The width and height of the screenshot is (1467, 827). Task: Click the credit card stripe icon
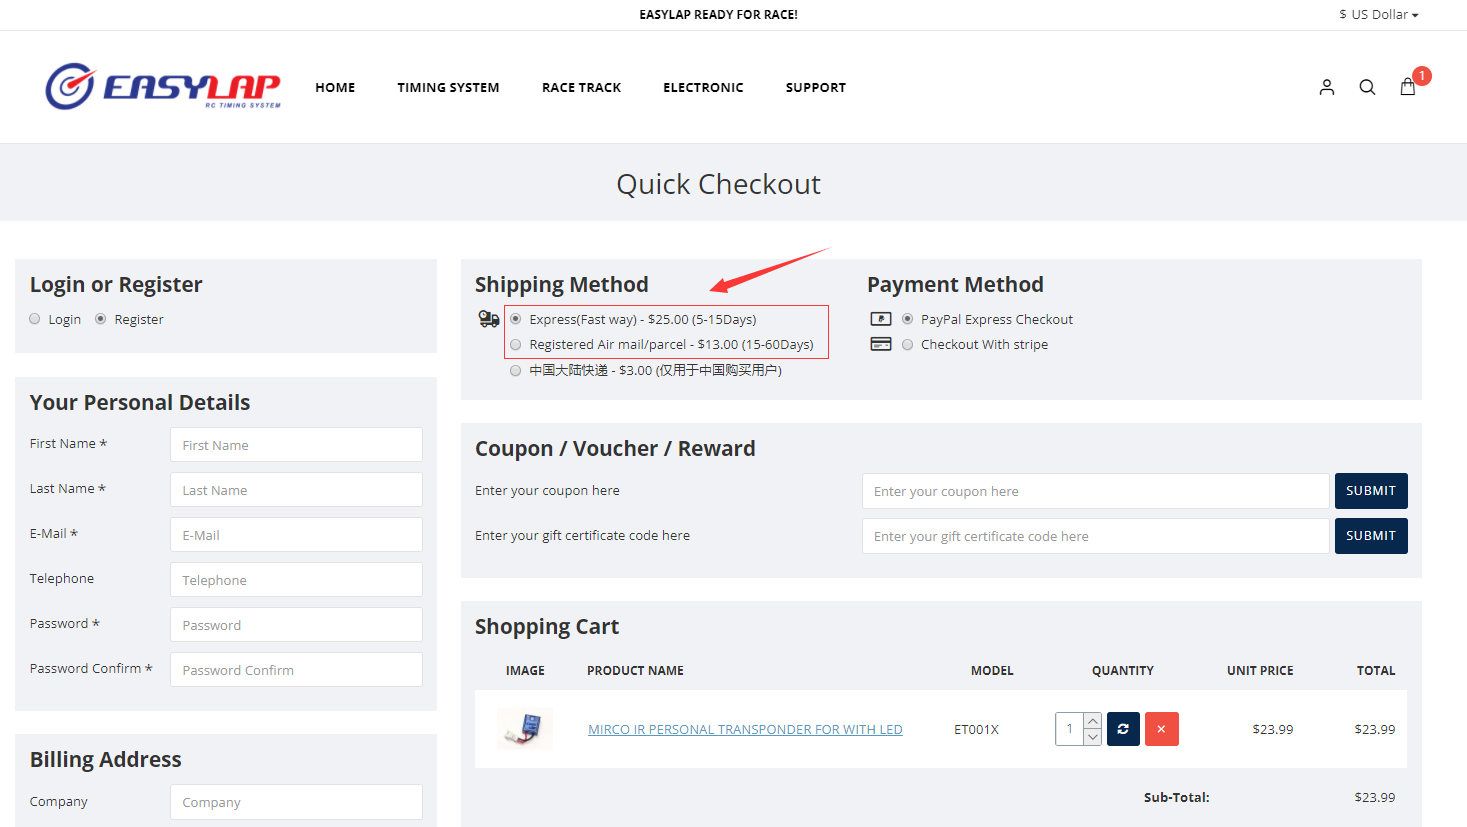pos(881,344)
